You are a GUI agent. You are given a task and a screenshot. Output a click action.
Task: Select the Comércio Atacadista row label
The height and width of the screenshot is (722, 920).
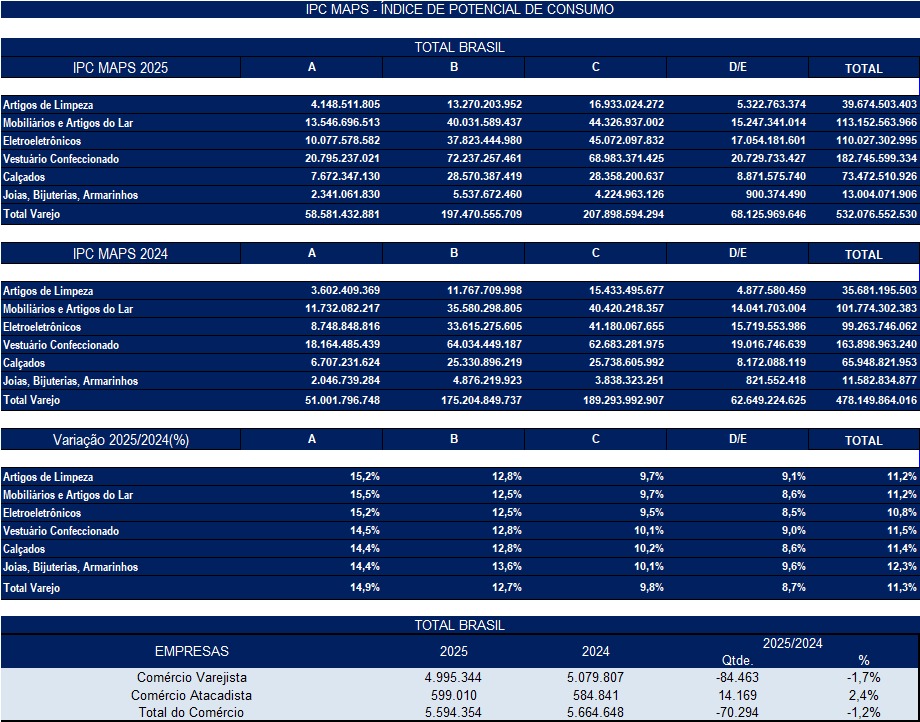[190, 695]
